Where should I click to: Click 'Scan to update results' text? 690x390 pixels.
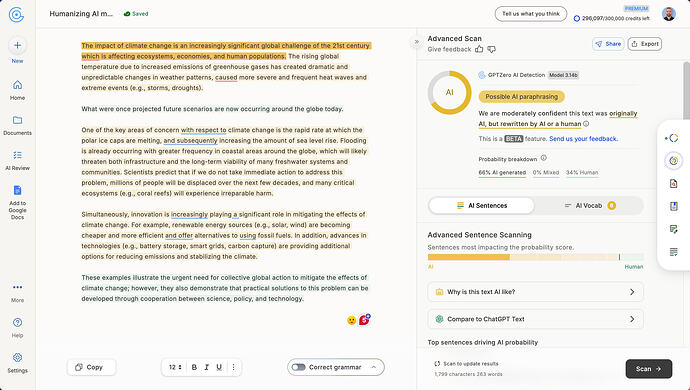coord(470,364)
